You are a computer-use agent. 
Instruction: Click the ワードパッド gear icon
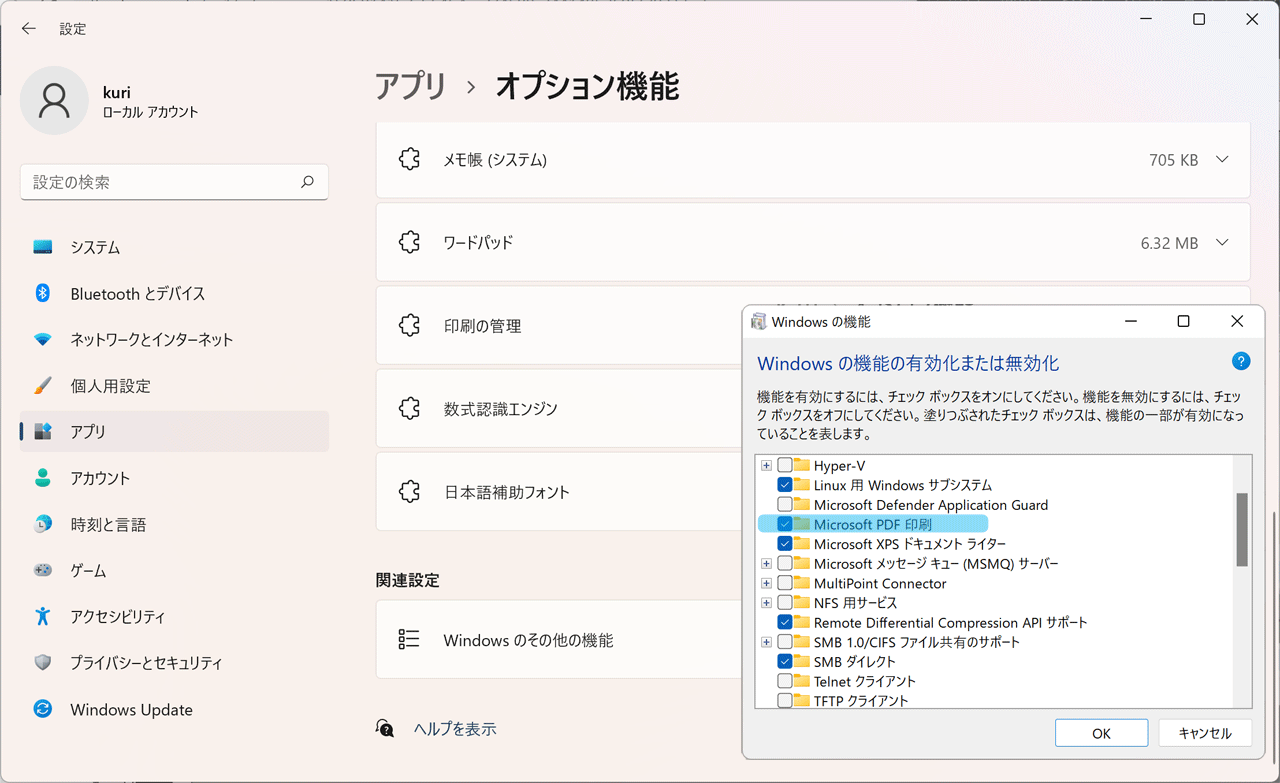[x=409, y=242]
